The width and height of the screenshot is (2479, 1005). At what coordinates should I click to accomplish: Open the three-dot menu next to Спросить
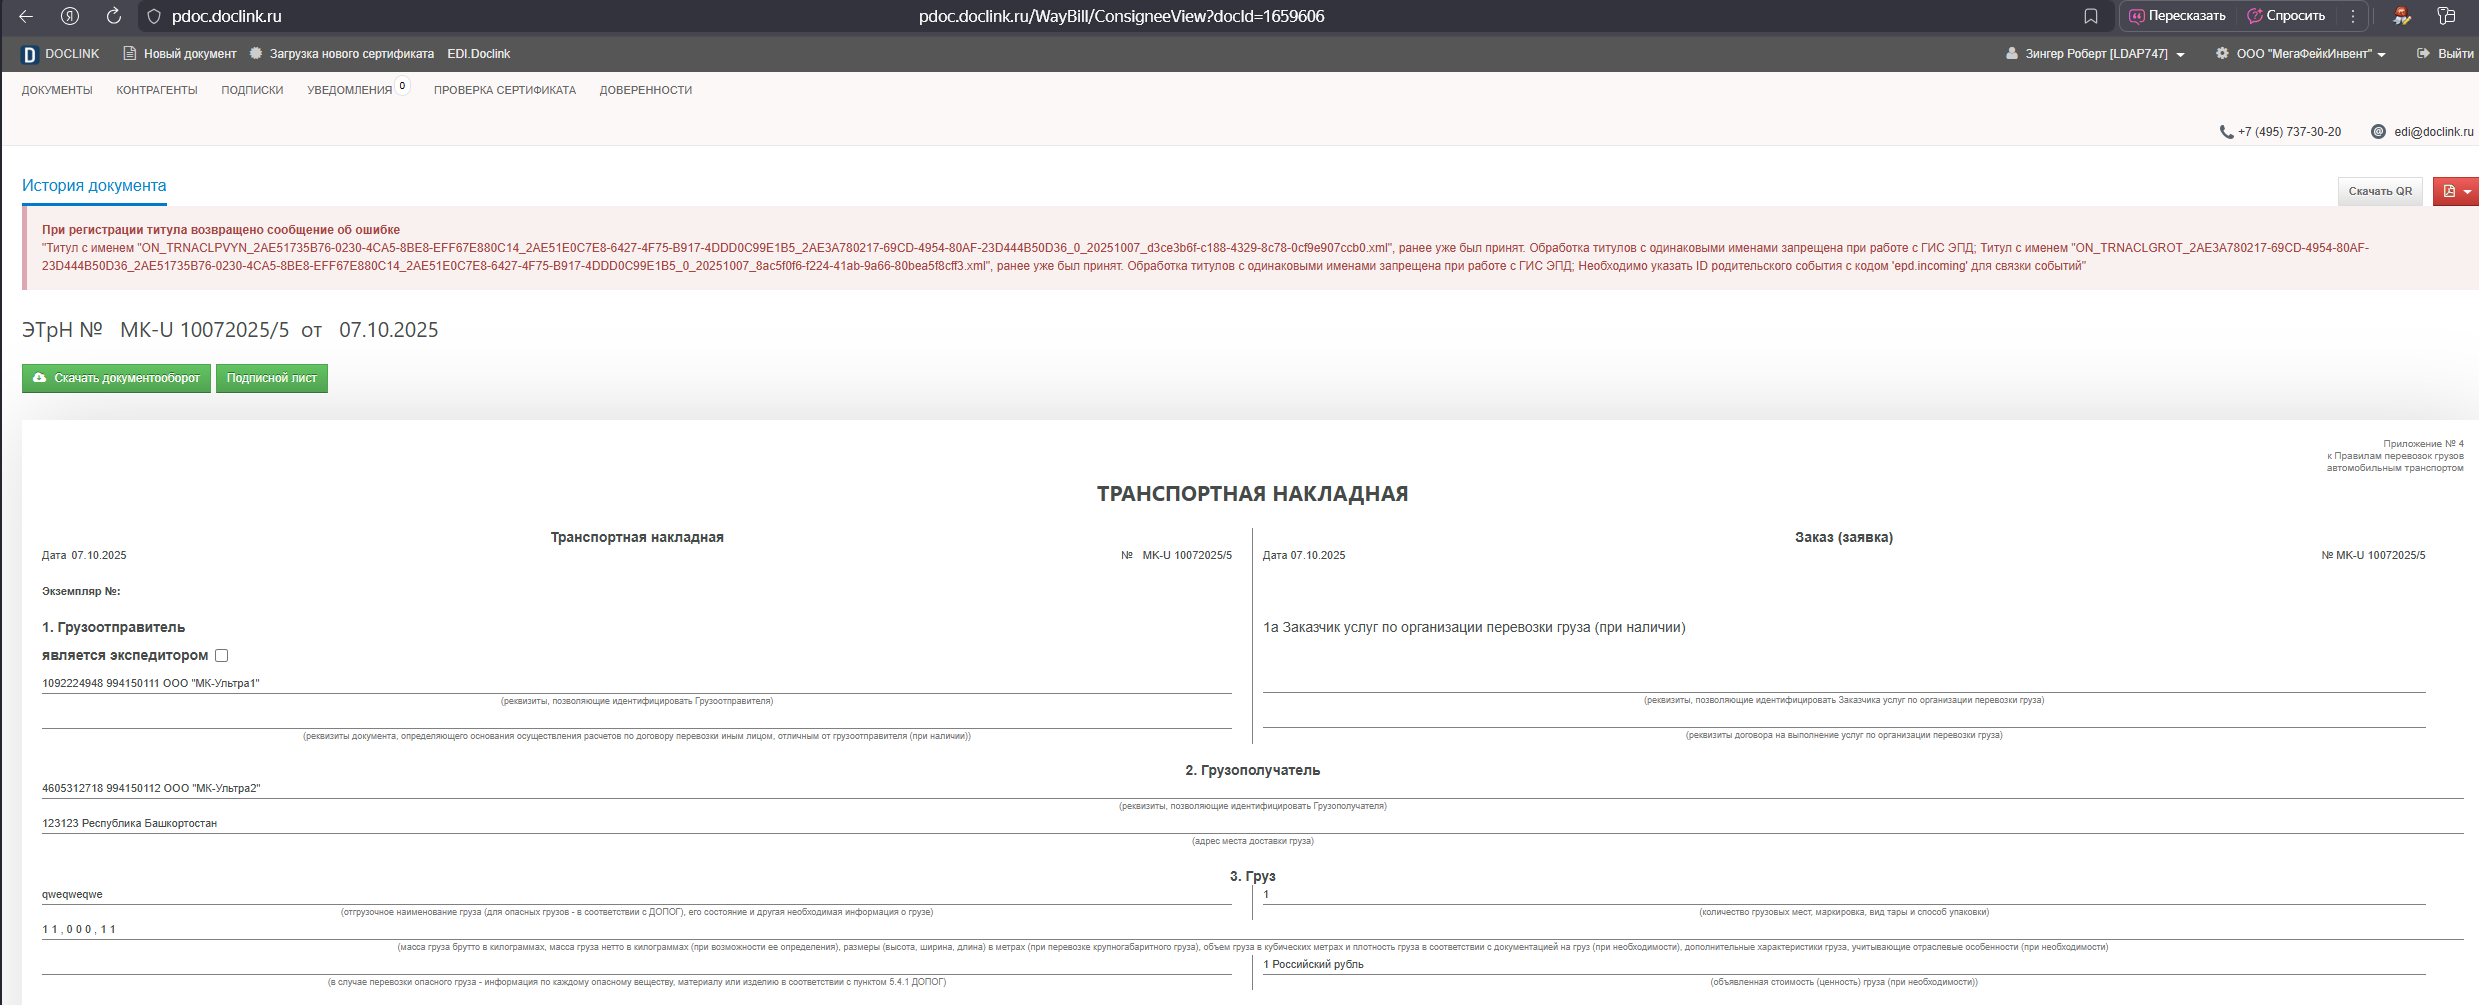2353,16
